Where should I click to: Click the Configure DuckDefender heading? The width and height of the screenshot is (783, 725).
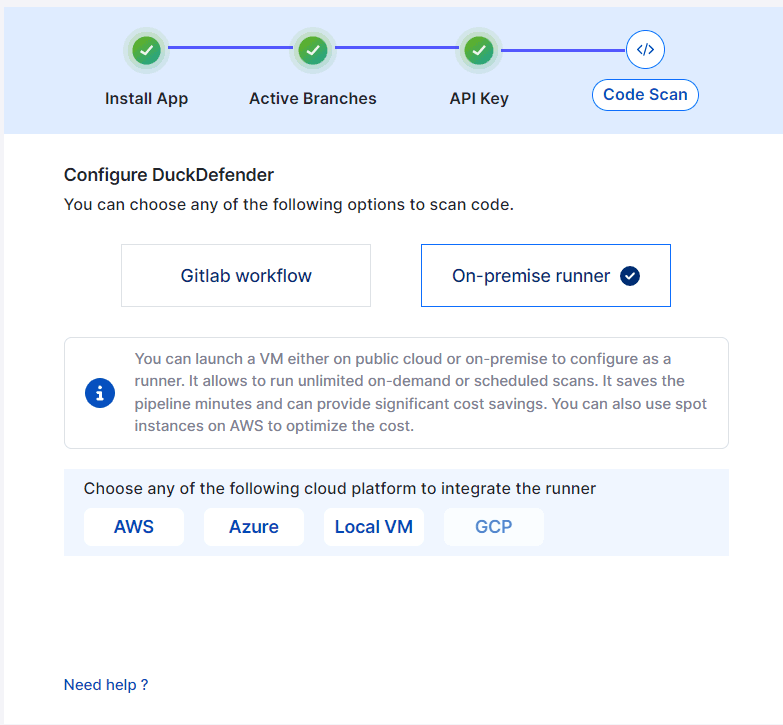pos(169,175)
